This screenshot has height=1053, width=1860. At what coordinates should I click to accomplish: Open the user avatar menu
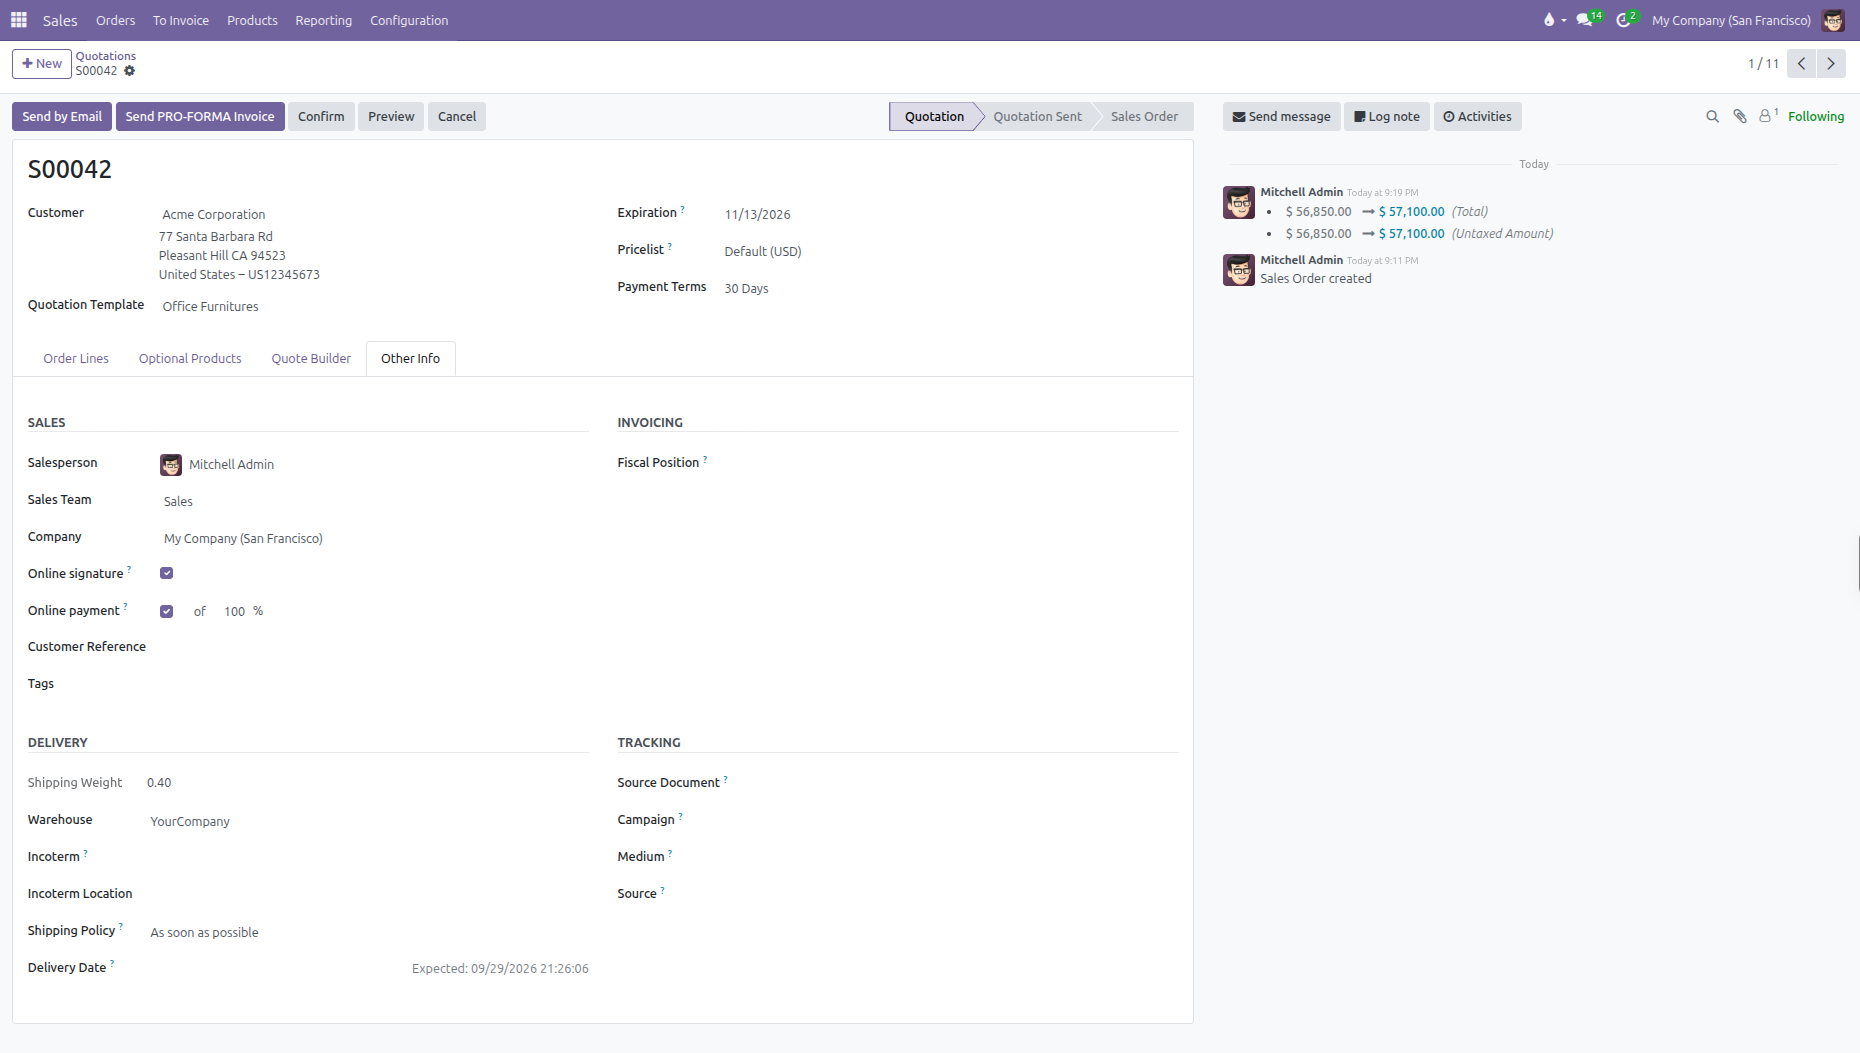pyautogui.click(x=1833, y=20)
